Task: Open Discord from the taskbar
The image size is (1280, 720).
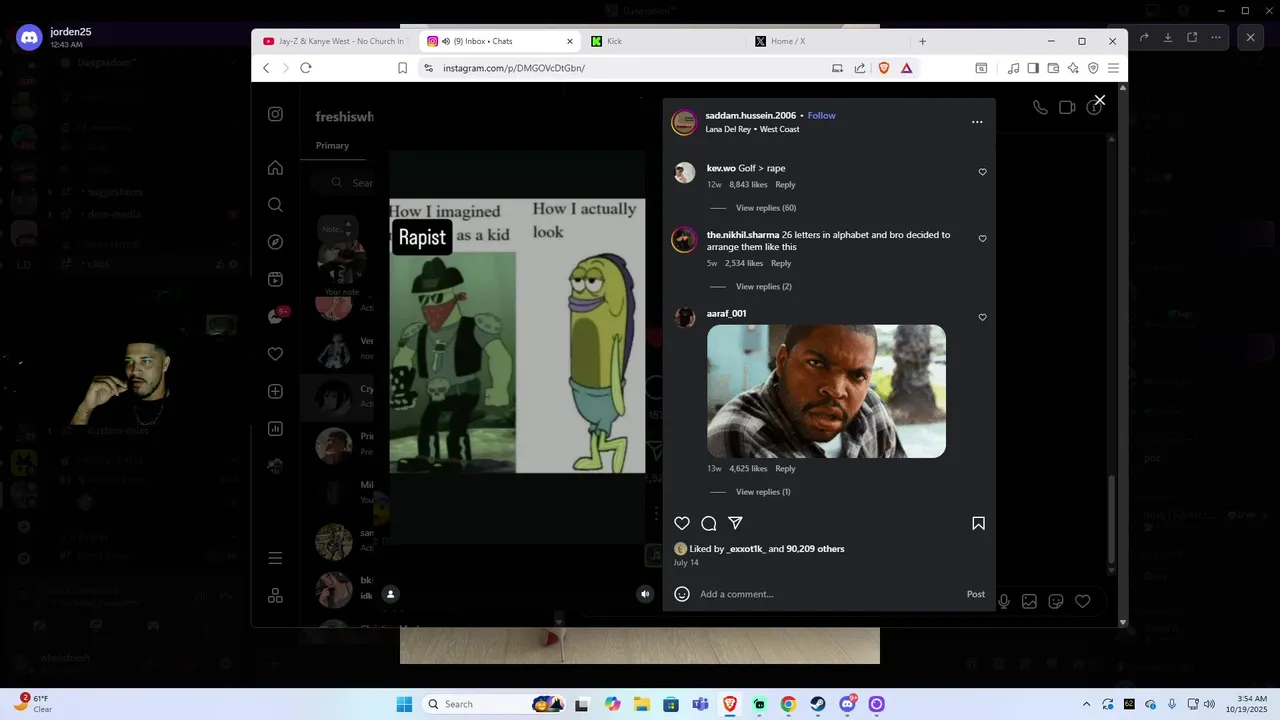Action: pyautogui.click(x=848, y=704)
